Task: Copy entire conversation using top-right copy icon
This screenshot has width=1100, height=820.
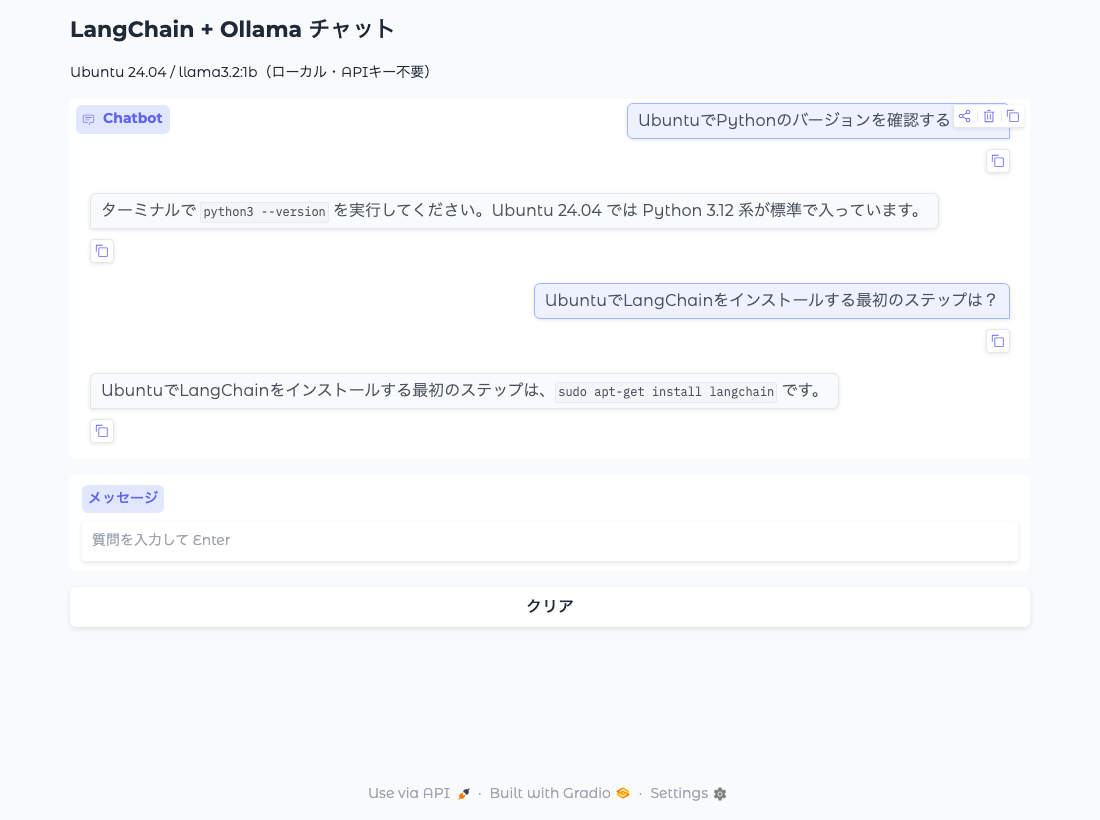Action: click(x=1012, y=116)
